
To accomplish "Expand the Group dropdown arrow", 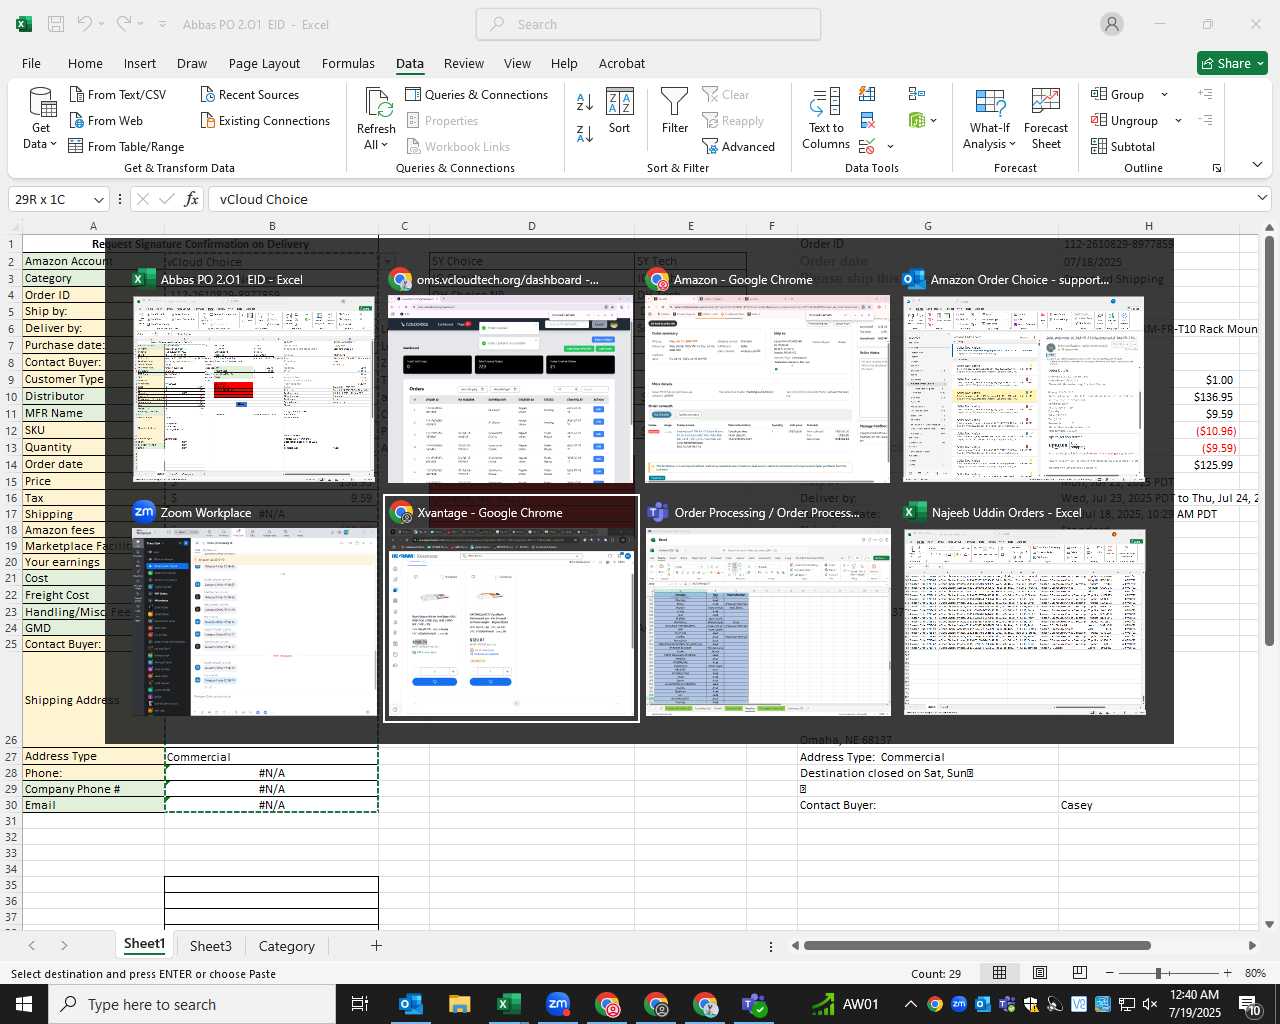I will [1164, 94].
